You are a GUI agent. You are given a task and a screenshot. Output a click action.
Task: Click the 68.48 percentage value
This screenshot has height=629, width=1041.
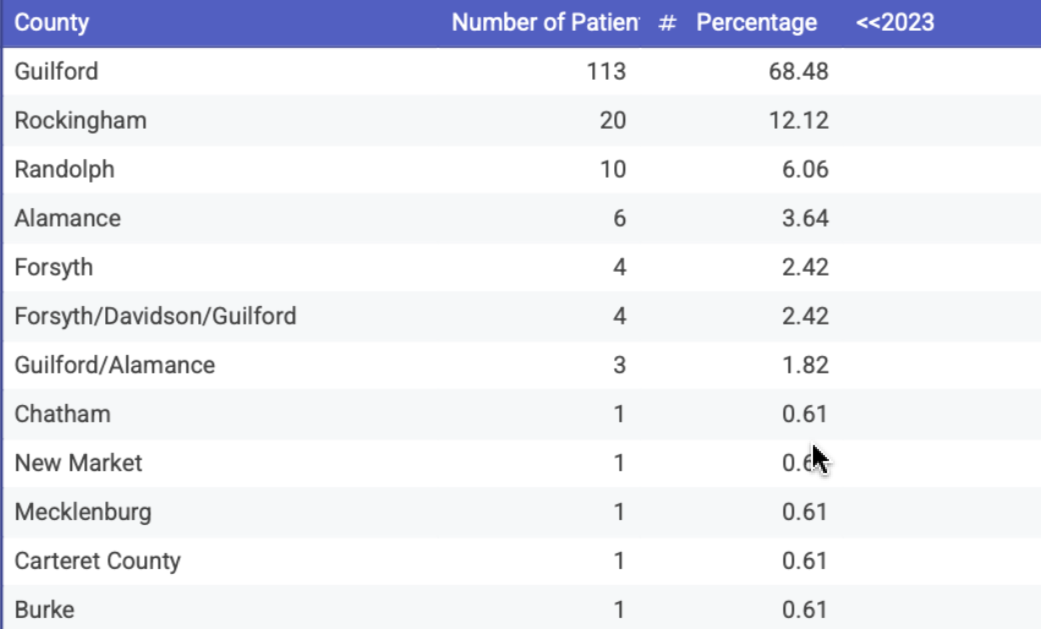click(803, 71)
